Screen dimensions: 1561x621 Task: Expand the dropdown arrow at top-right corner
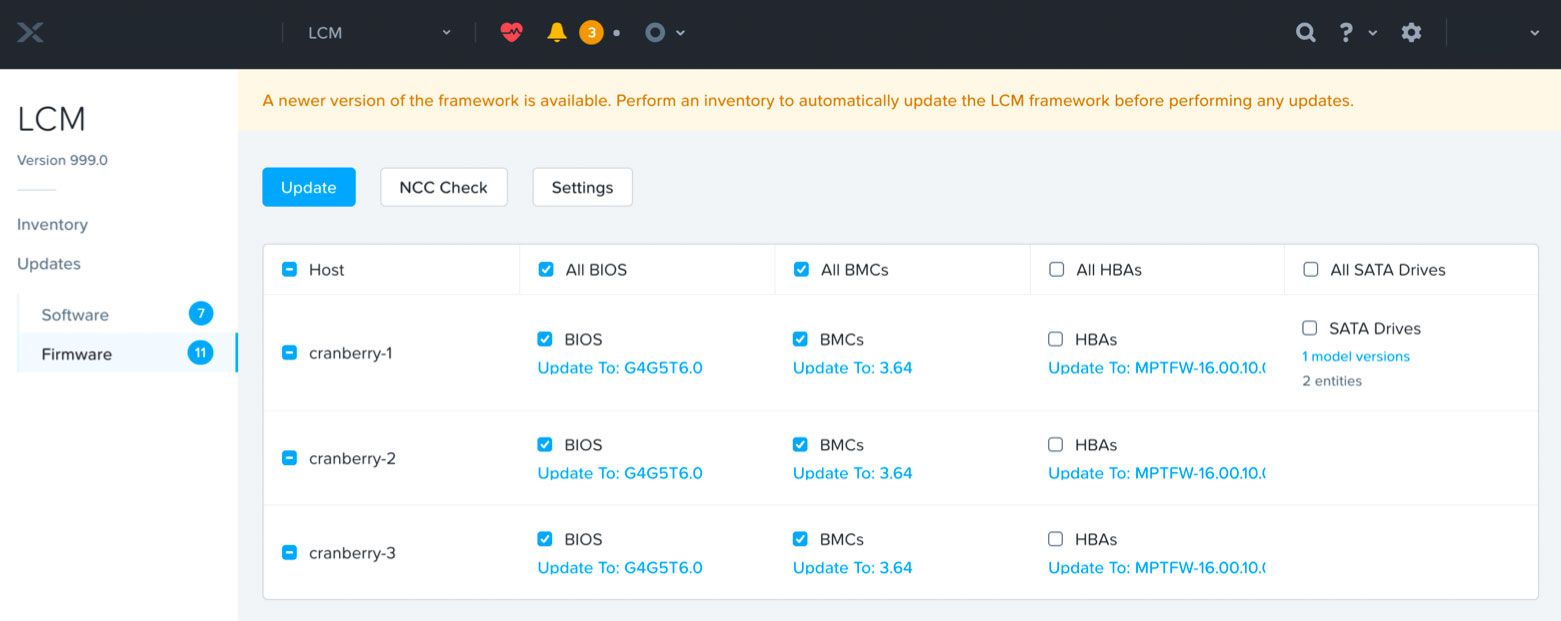tap(1533, 32)
